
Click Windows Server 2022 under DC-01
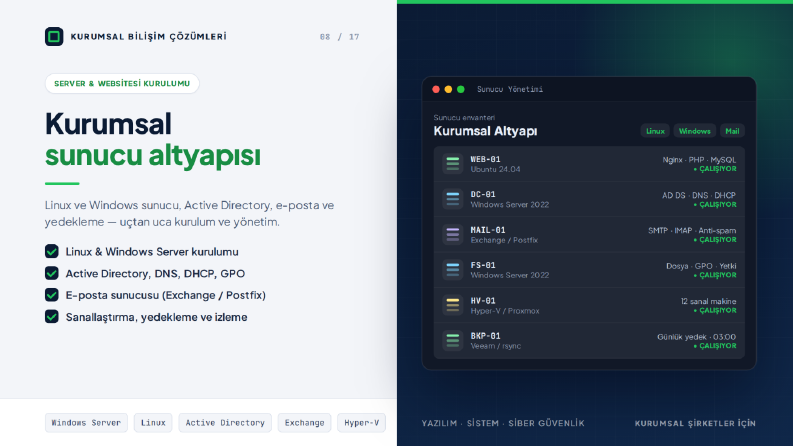tap(509, 205)
